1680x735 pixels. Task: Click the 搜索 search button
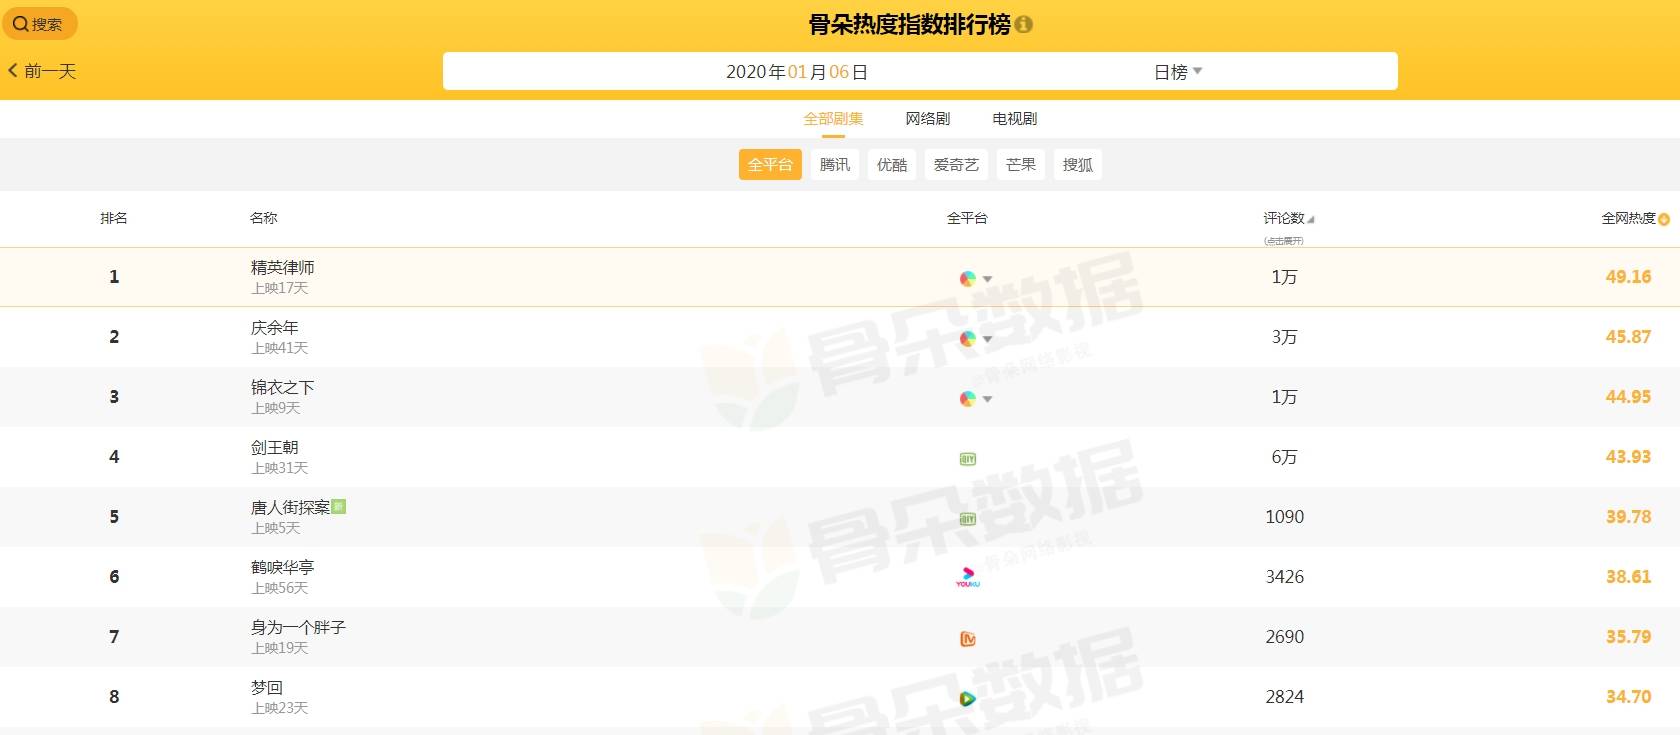(x=39, y=24)
